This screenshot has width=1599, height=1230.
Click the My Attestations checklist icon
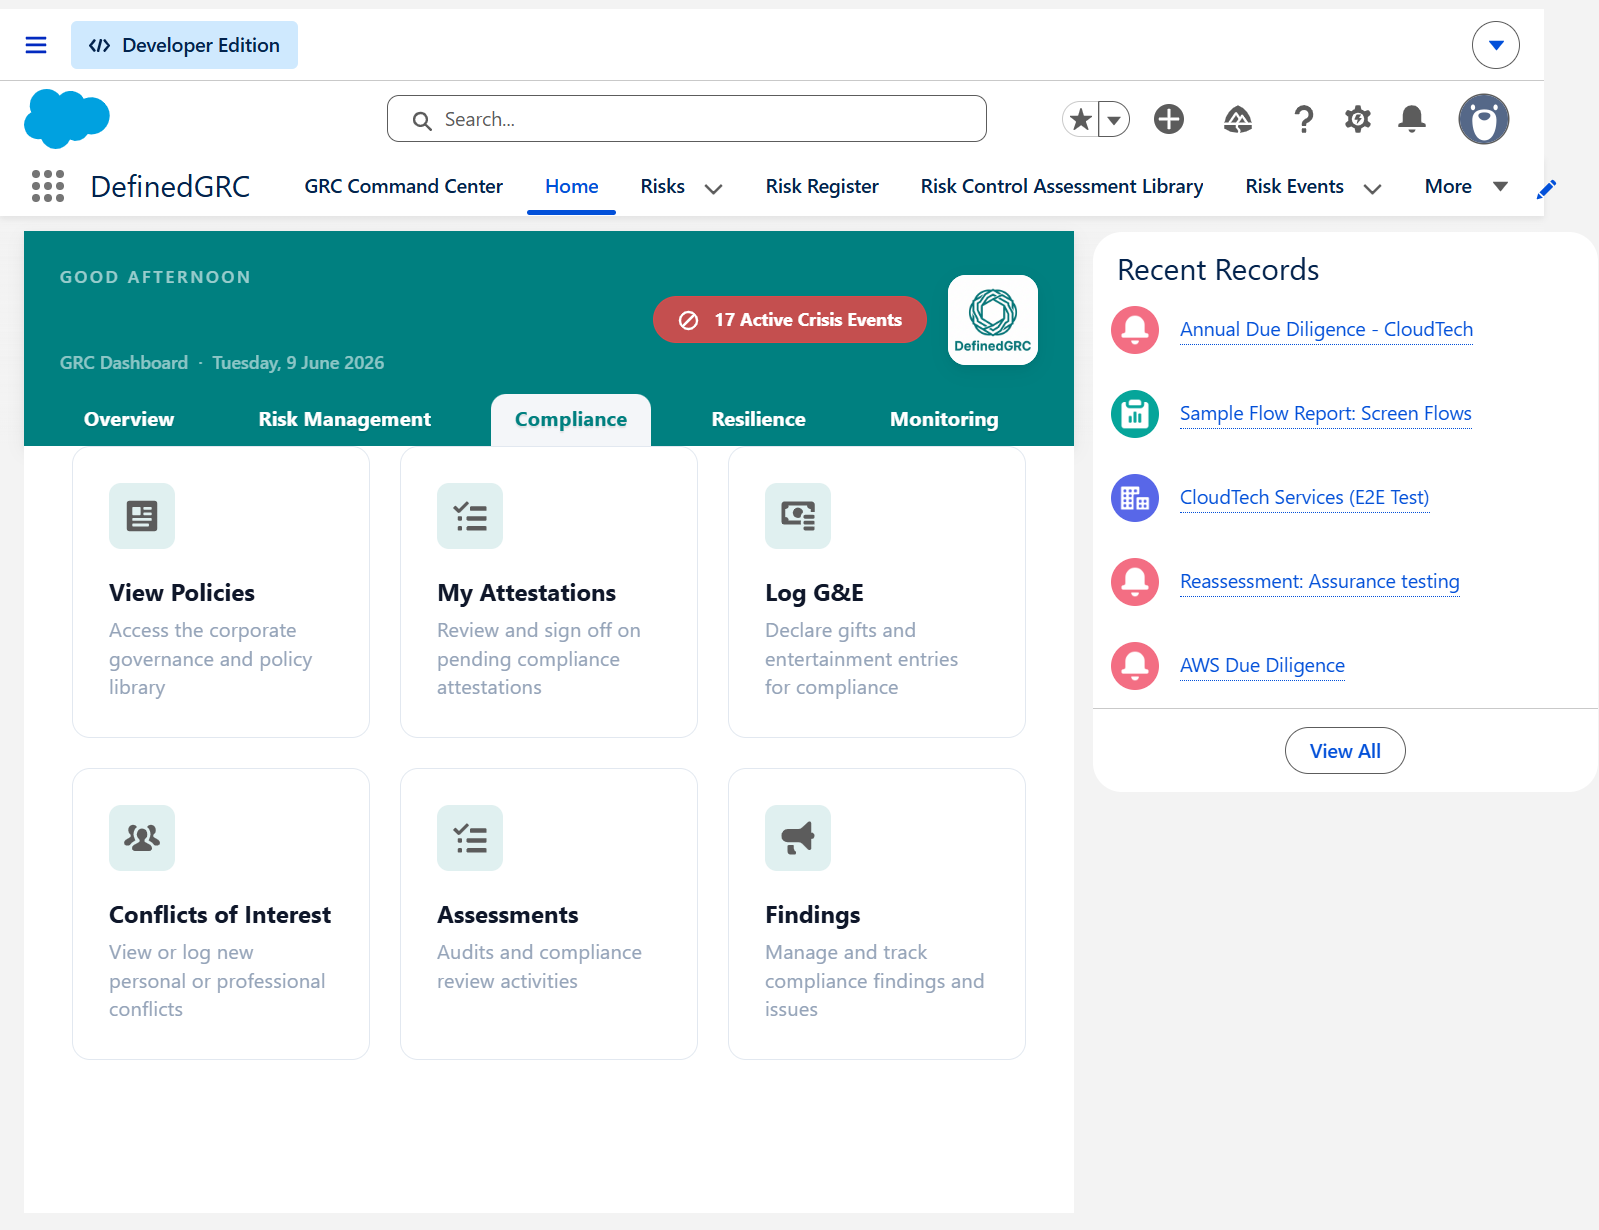click(470, 516)
